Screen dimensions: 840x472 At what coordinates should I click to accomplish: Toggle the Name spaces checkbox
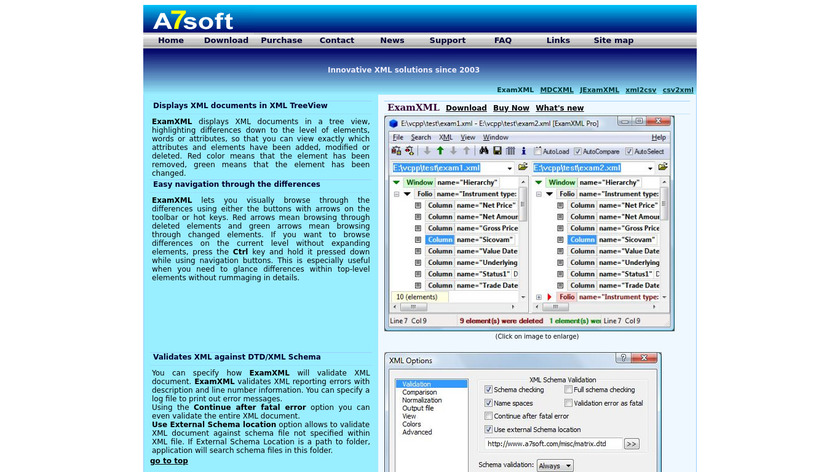click(488, 403)
